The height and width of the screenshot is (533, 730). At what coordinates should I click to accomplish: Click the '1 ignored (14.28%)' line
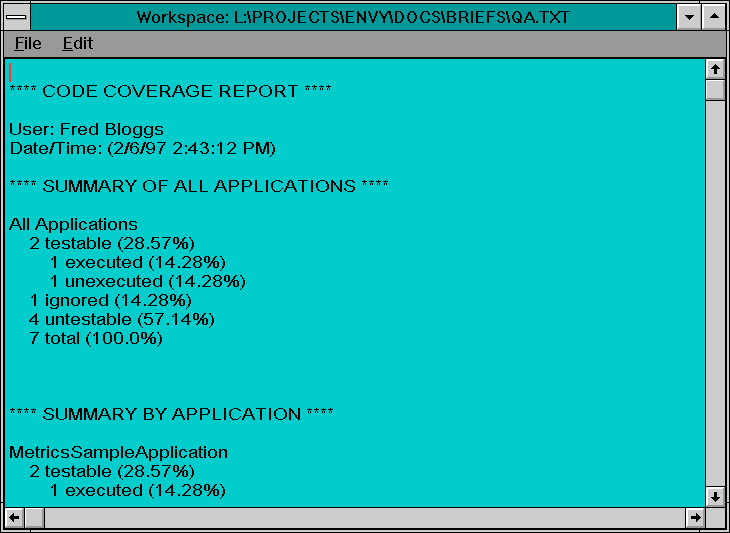(x=110, y=301)
